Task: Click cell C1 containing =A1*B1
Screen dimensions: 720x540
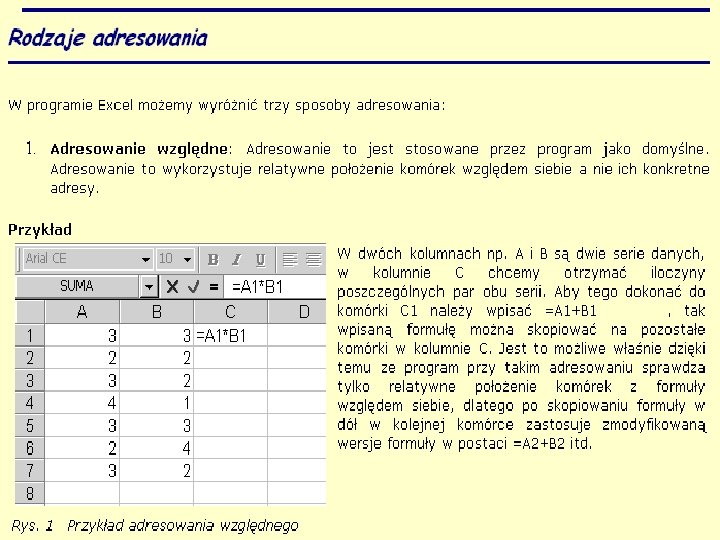Action: tap(231, 335)
